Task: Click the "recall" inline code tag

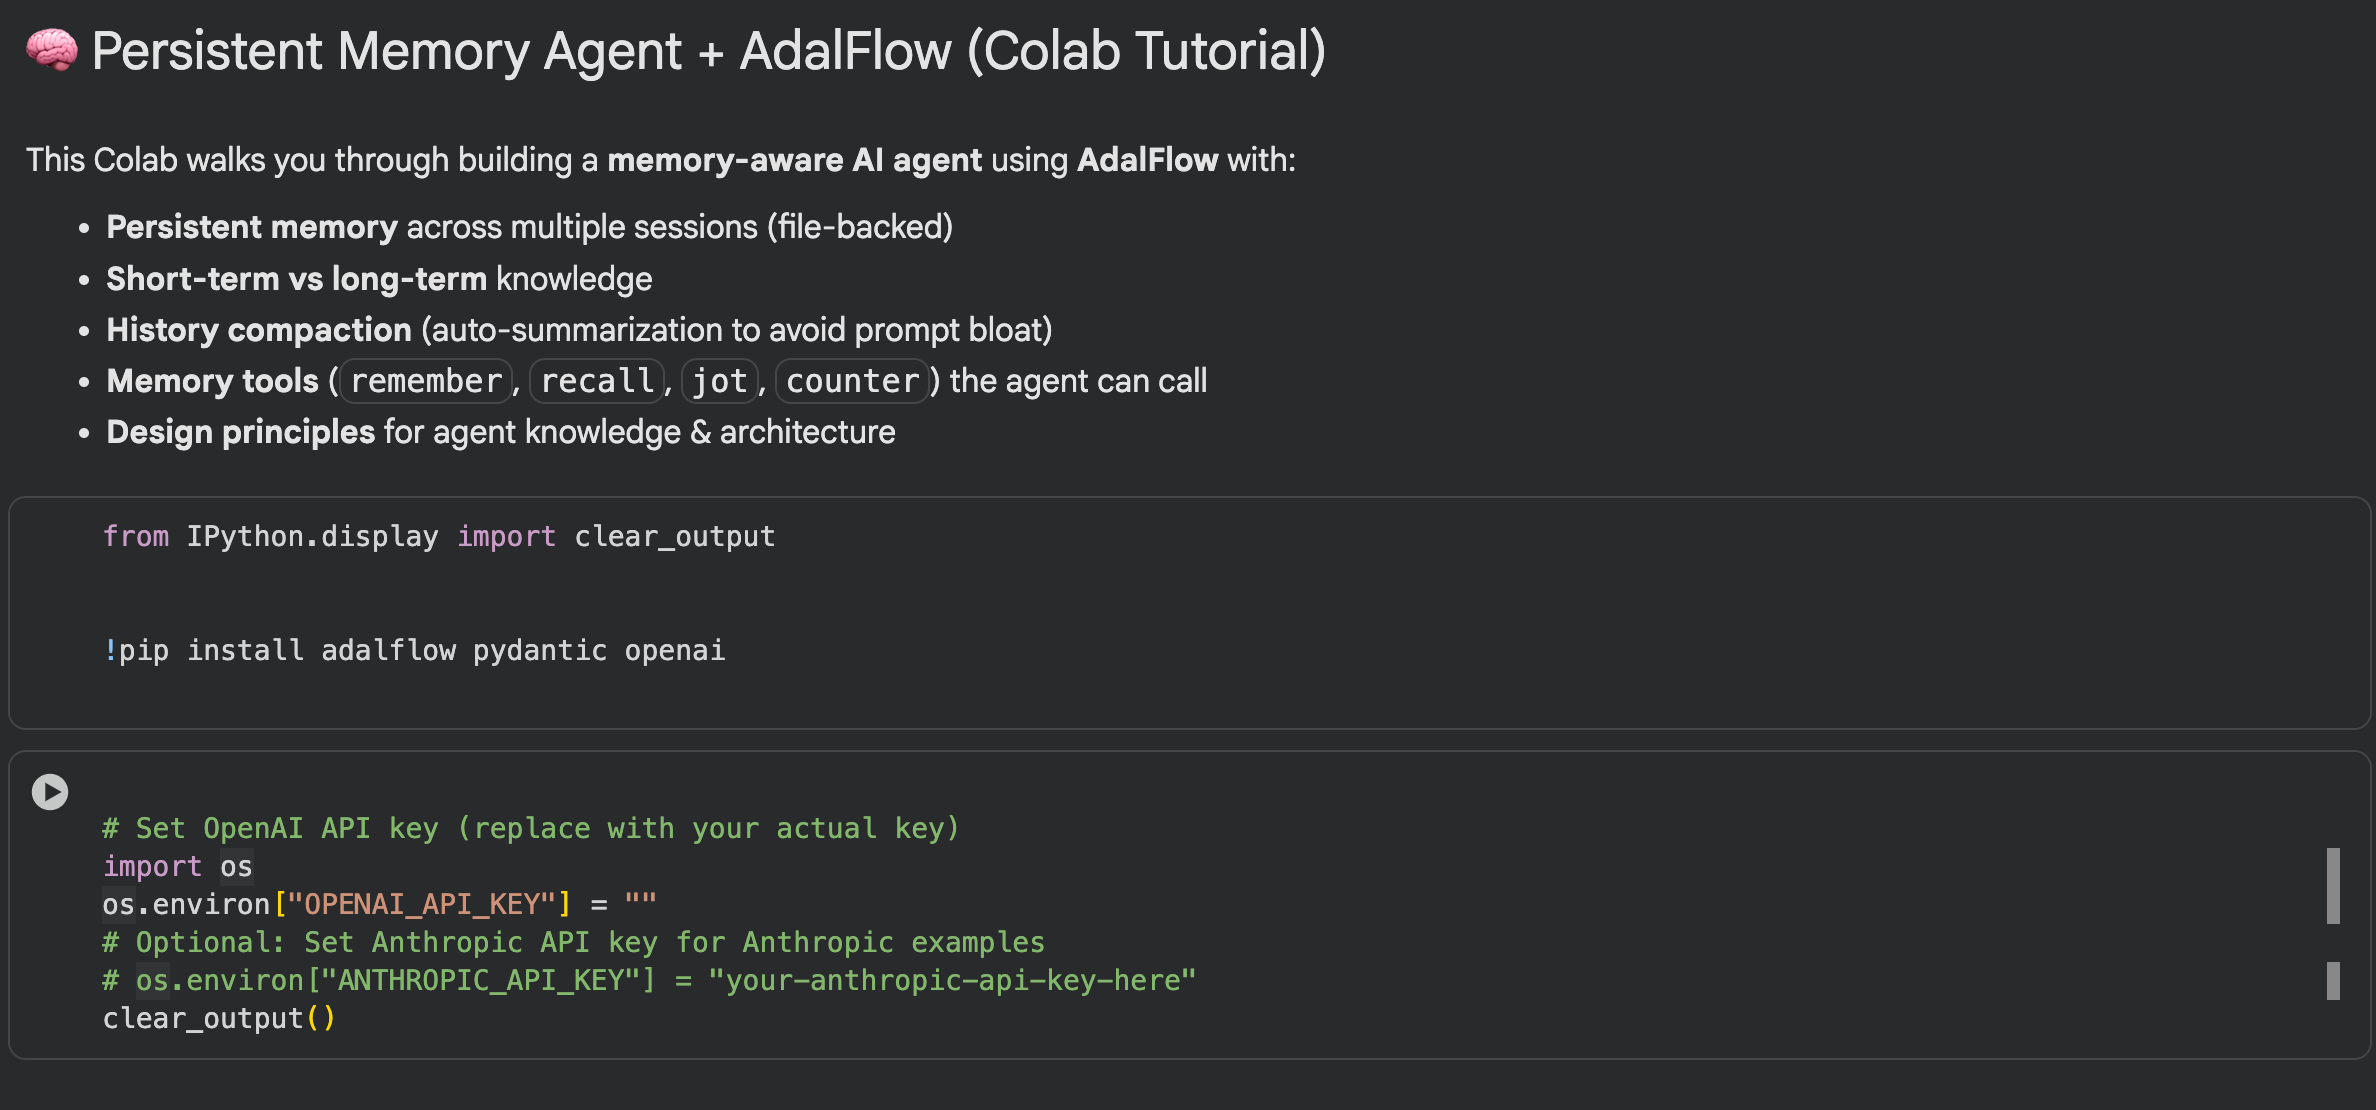Action: pyautogui.click(x=597, y=381)
